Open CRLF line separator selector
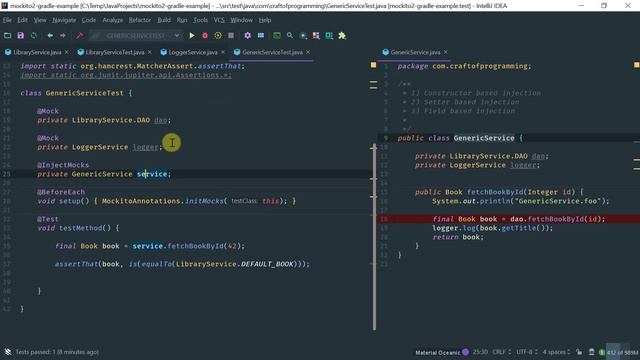The width and height of the screenshot is (640, 360). 502,352
